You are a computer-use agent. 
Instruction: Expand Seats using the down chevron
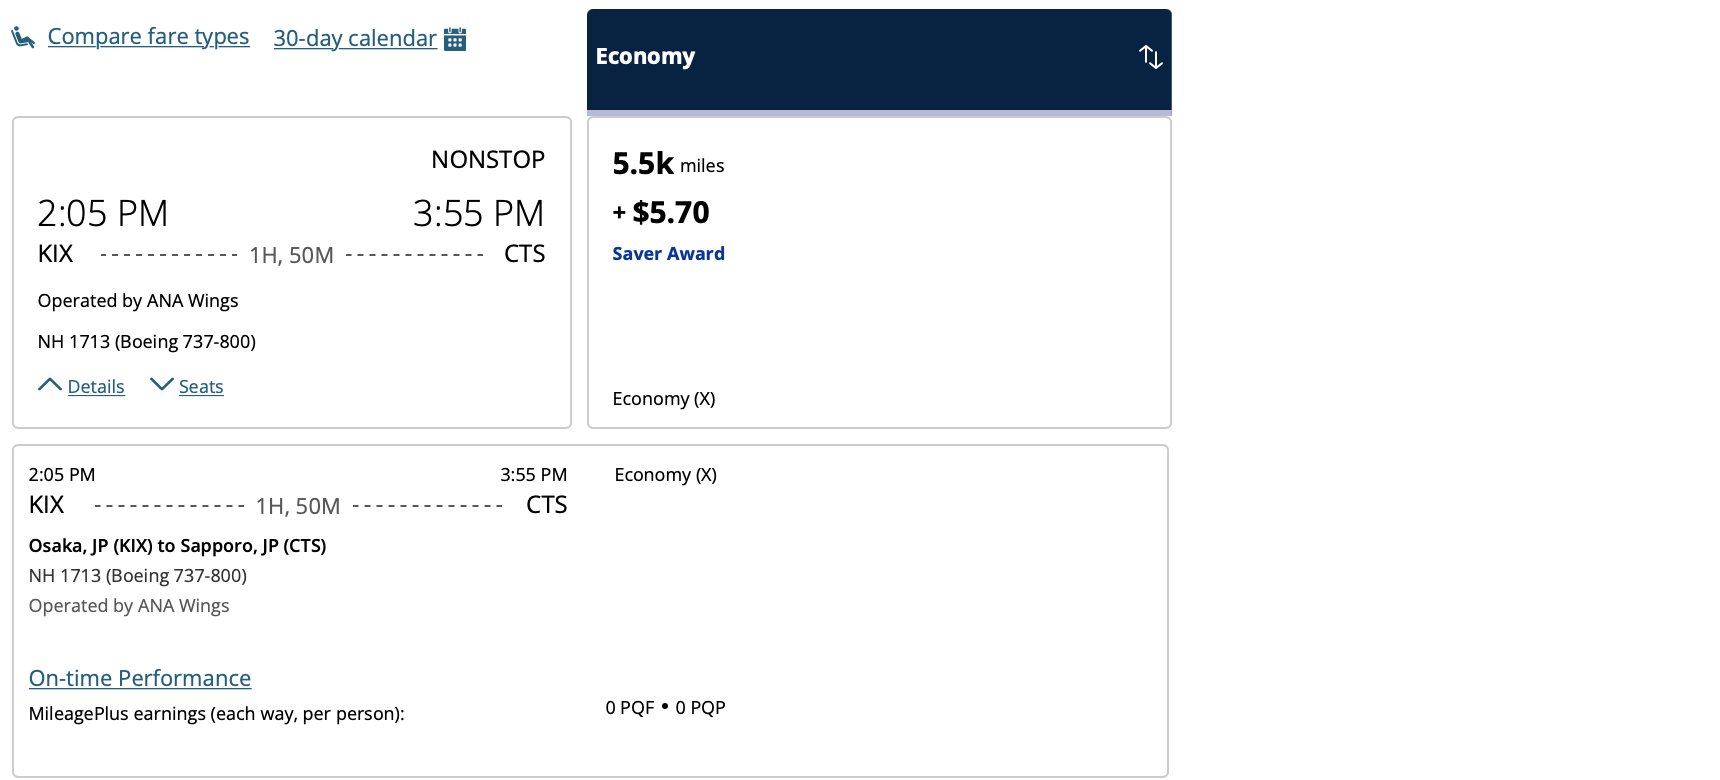tap(161, 384)
